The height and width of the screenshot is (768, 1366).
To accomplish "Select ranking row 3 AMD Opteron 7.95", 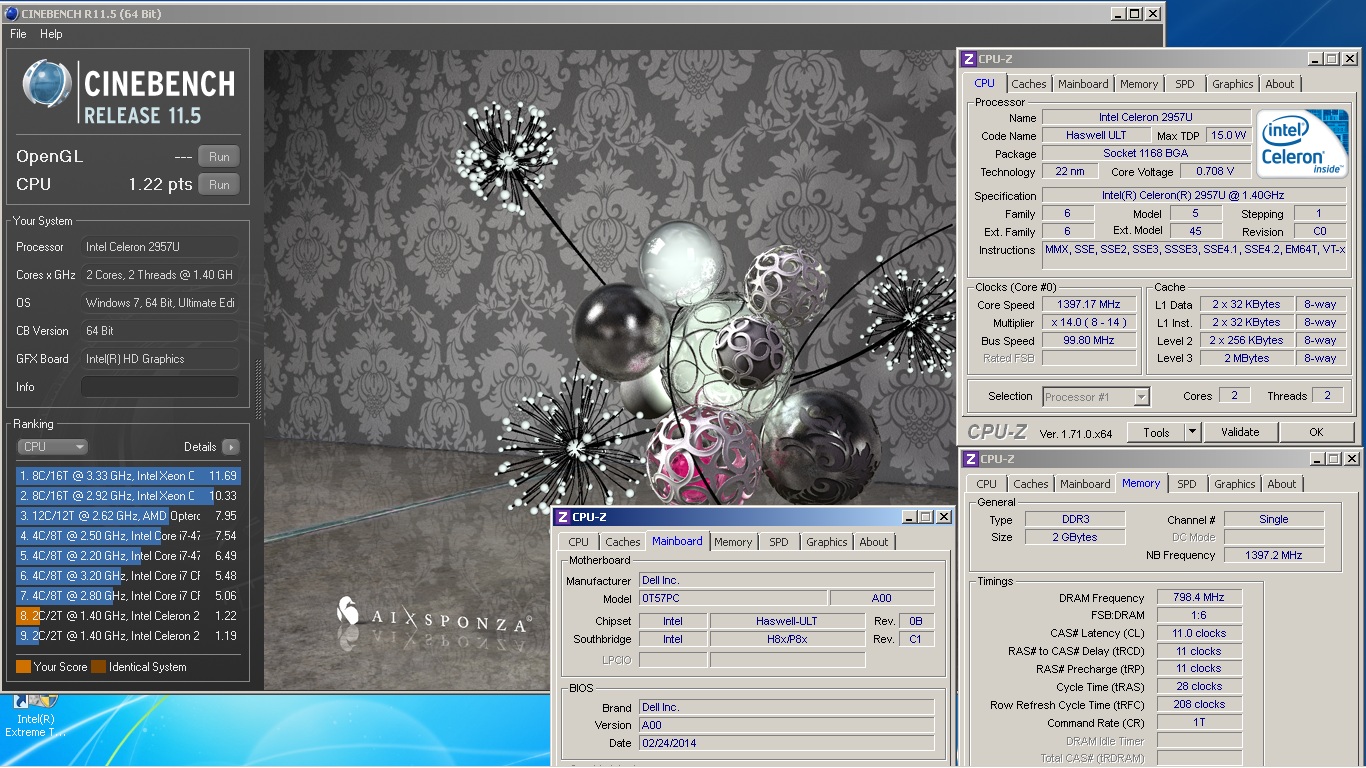I will pos(128,516).
